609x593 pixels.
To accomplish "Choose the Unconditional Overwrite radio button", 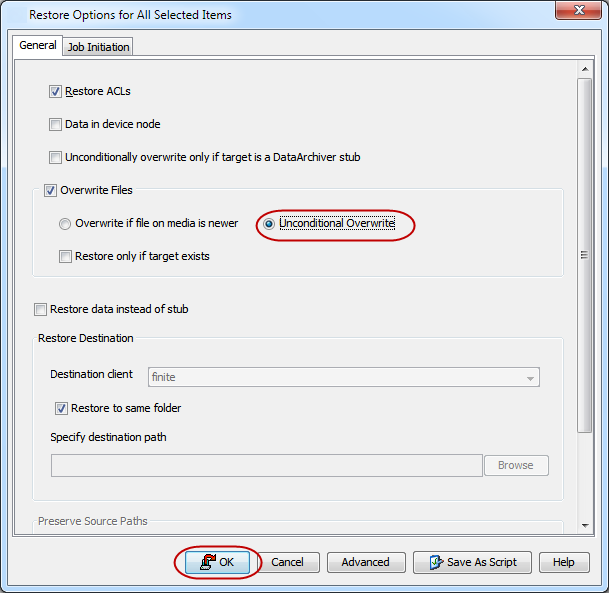I will tap(269, 224).
